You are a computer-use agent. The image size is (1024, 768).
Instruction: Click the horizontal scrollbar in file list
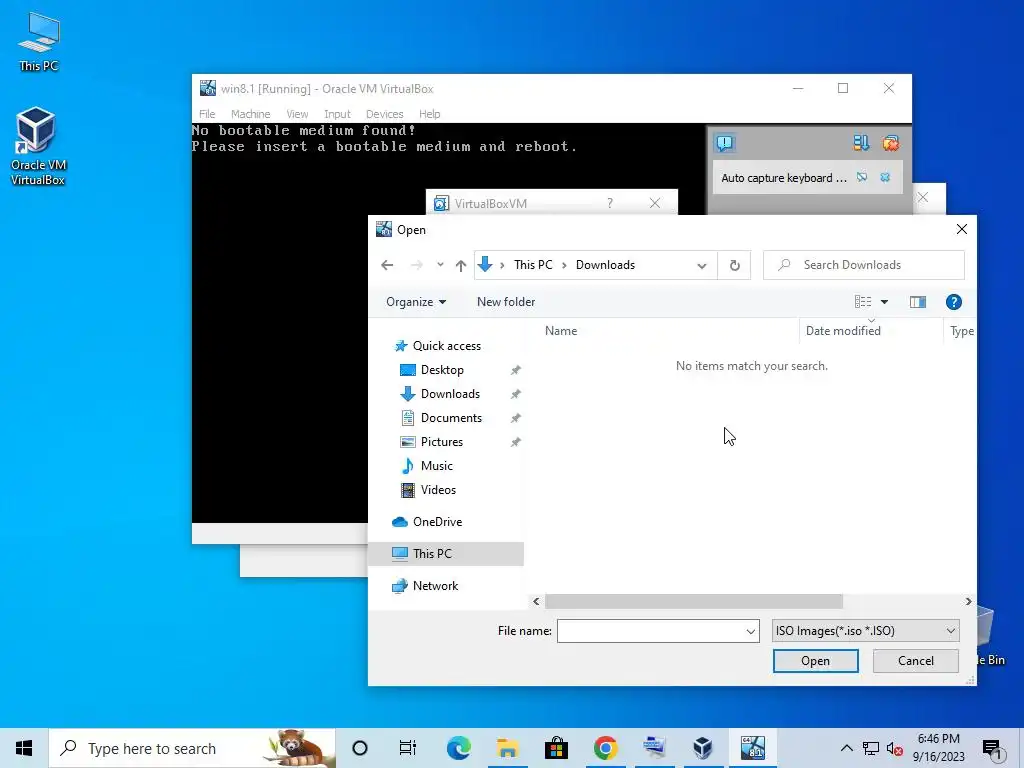(694, 601)
